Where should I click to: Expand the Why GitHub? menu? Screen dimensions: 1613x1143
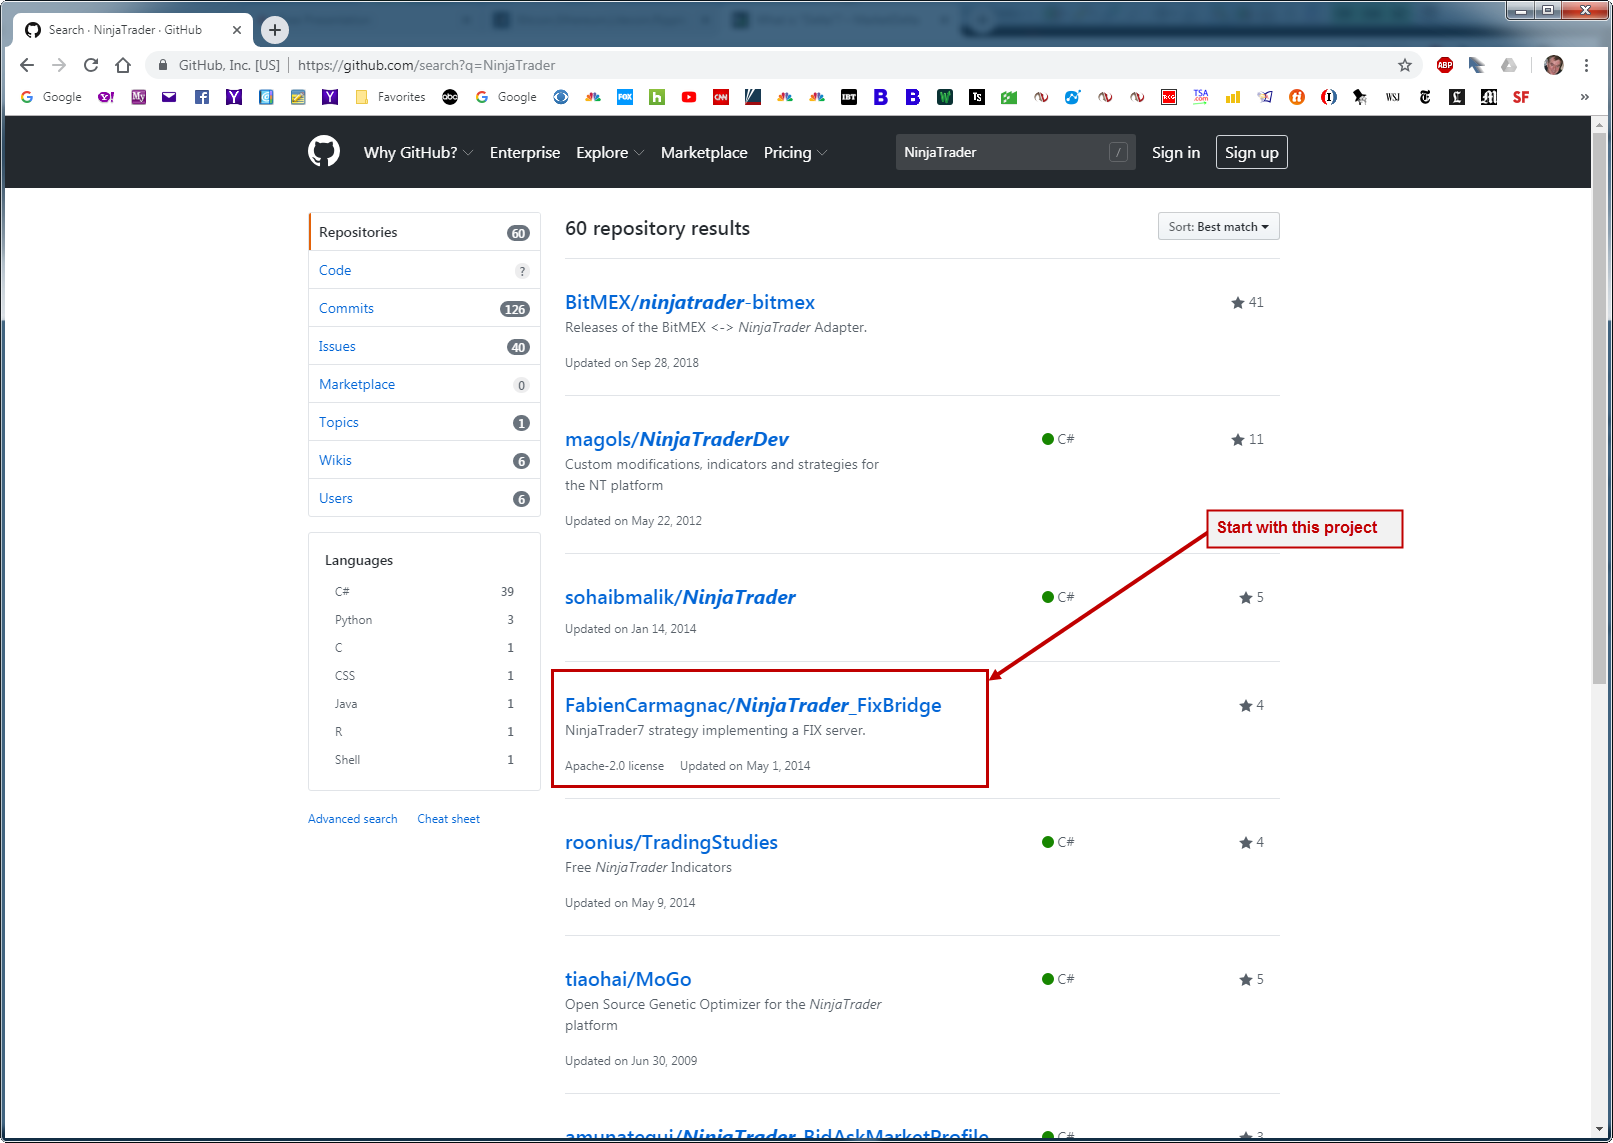418,153
